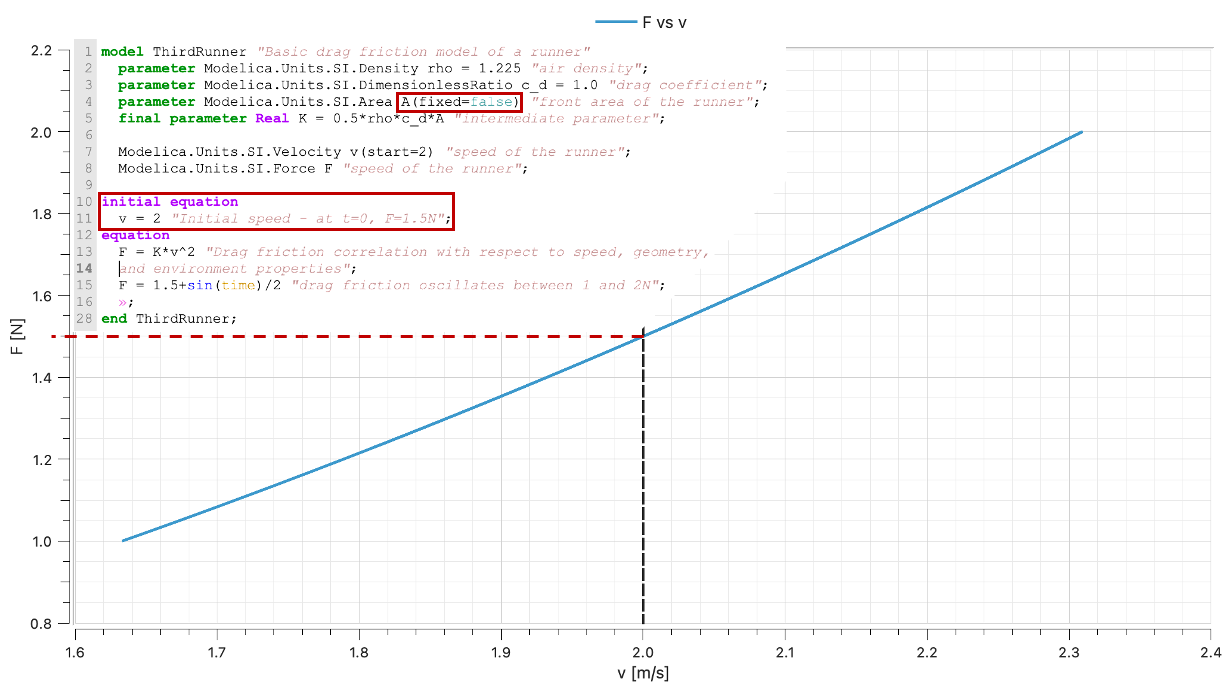Click line number 28 in the gutter

pyautogui.click(x=84, y=318)
